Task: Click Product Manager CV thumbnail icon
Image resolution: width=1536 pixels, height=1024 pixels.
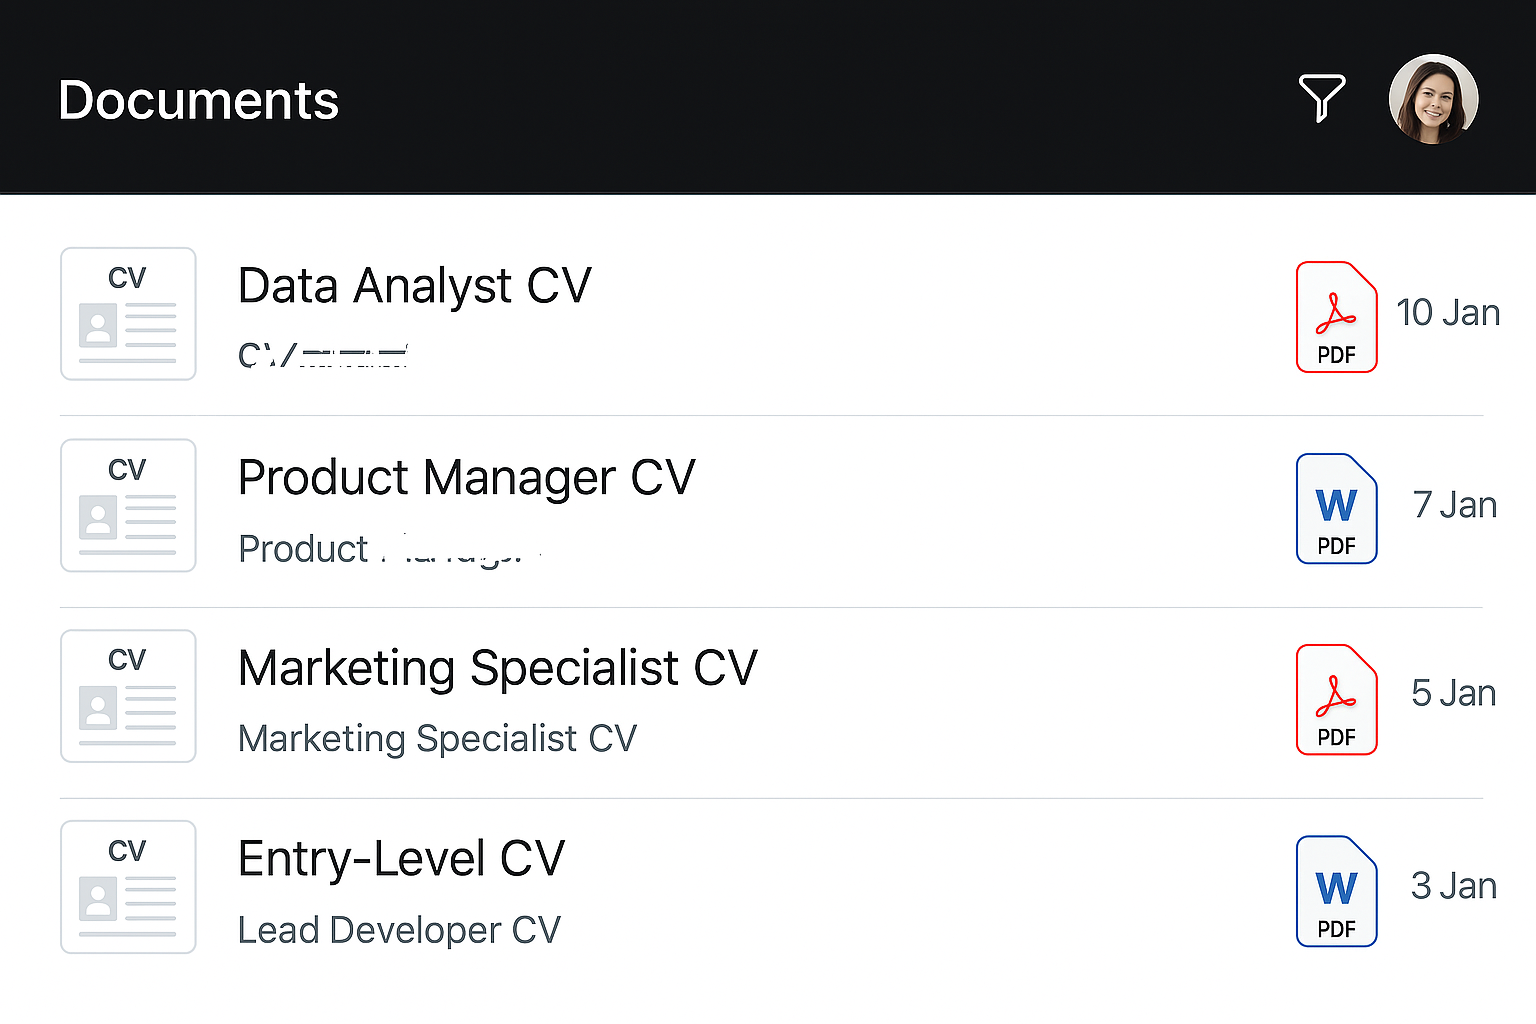Action: (x=128, y=505)
